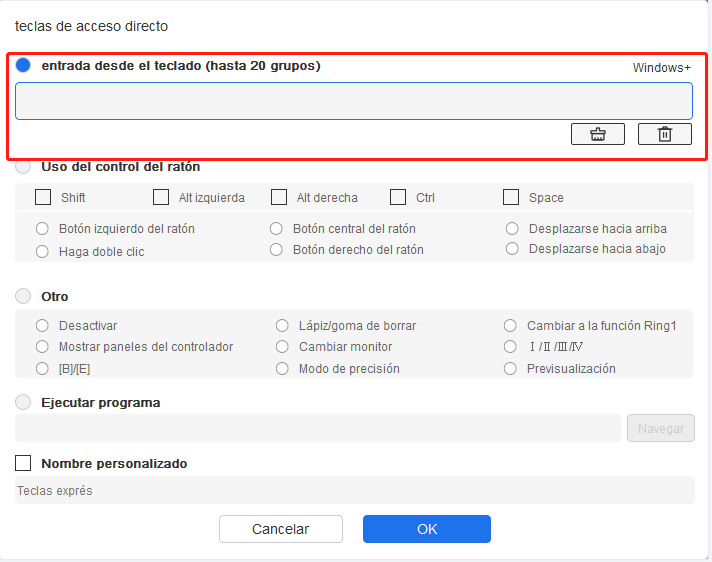
Task: Select 'Haga doble clic' radio button
Action: point(42,252)
